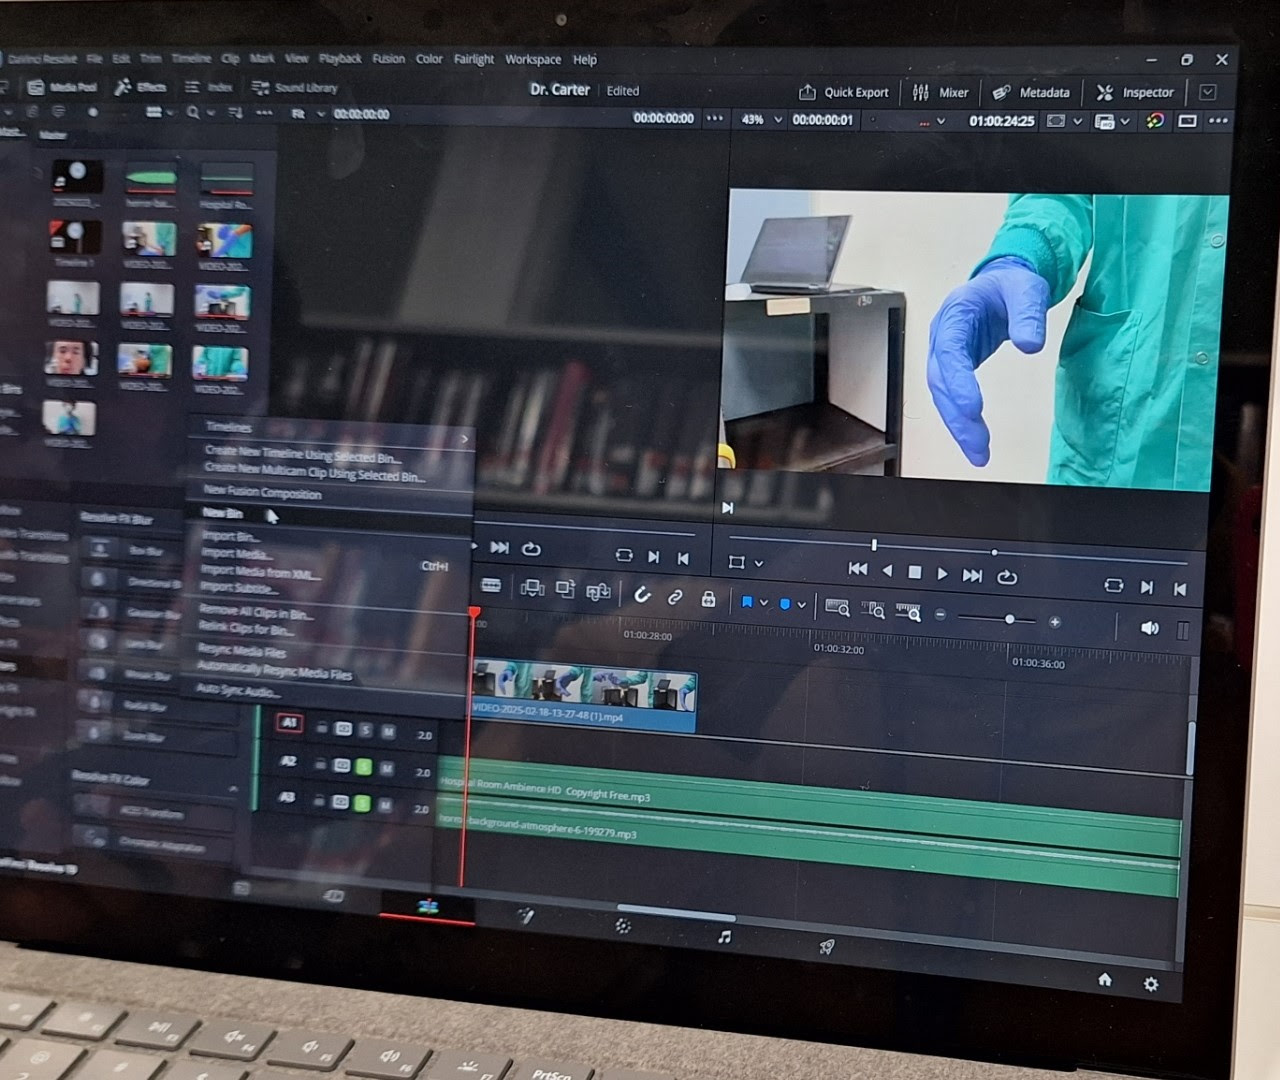Select the A1 track destination button
This screenshot has width=1280, height=1080.
click(289, 722)
